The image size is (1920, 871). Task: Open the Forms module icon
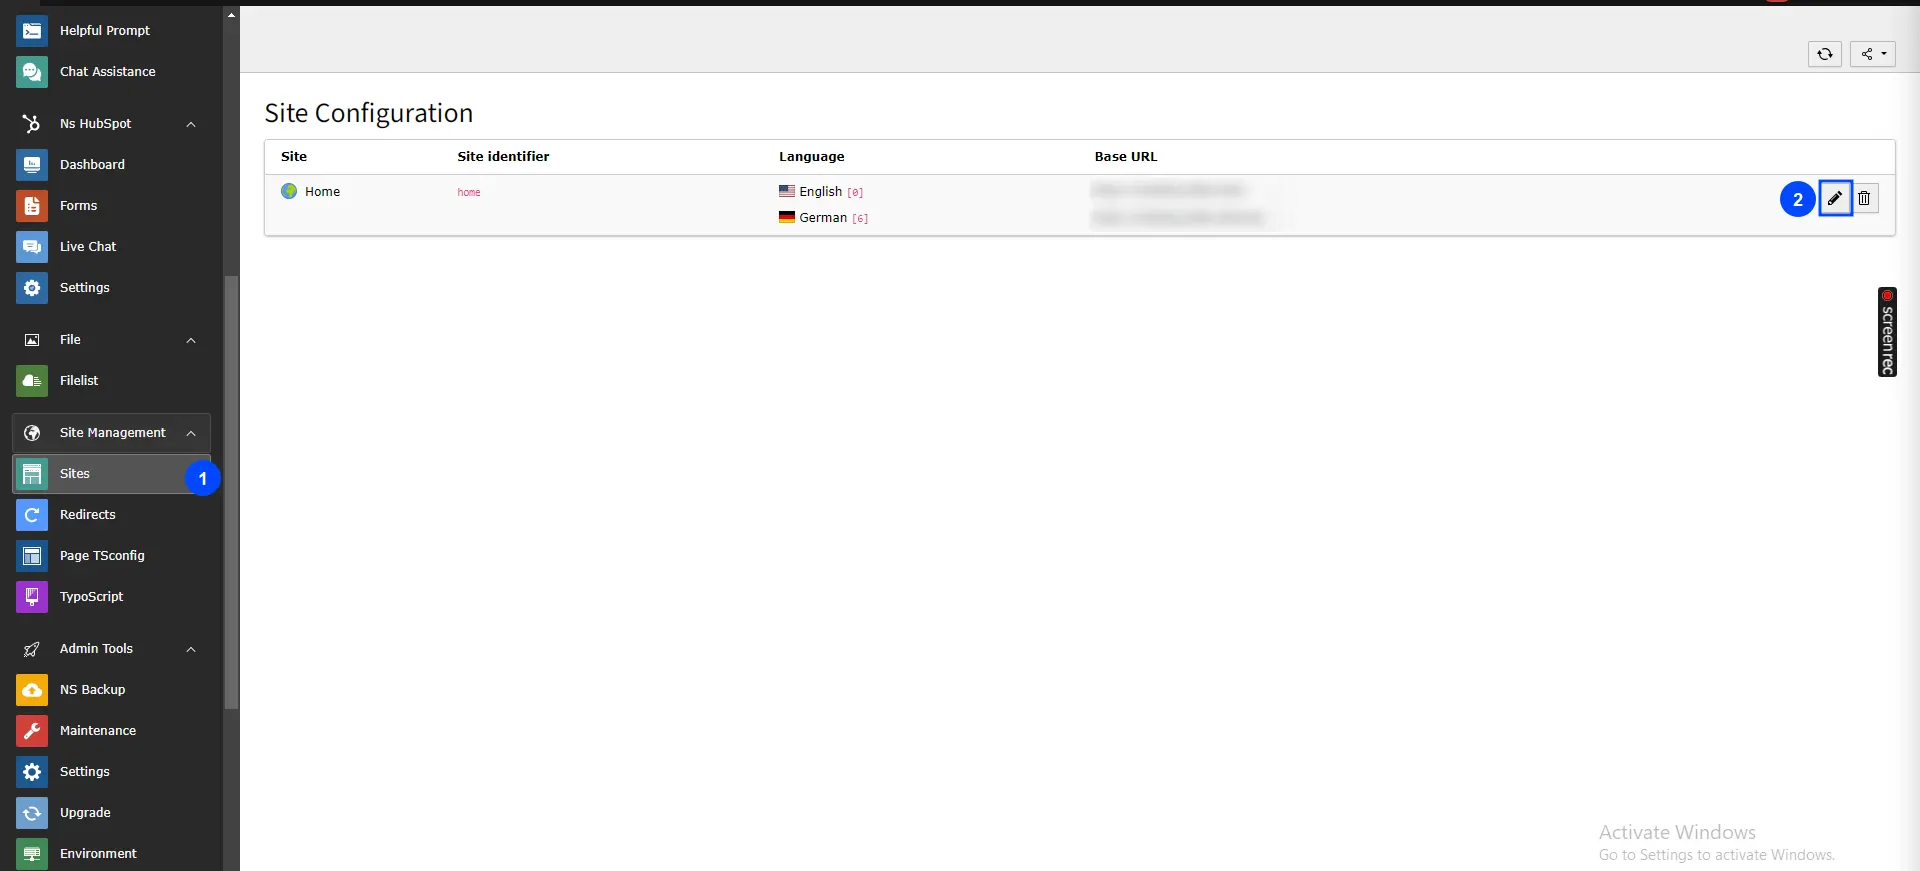point(32,206)
